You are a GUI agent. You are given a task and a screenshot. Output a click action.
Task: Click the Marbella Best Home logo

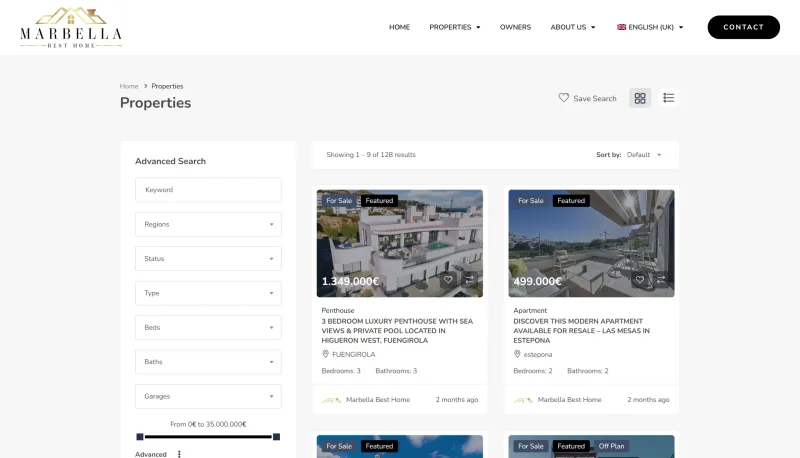click(71, 28)
